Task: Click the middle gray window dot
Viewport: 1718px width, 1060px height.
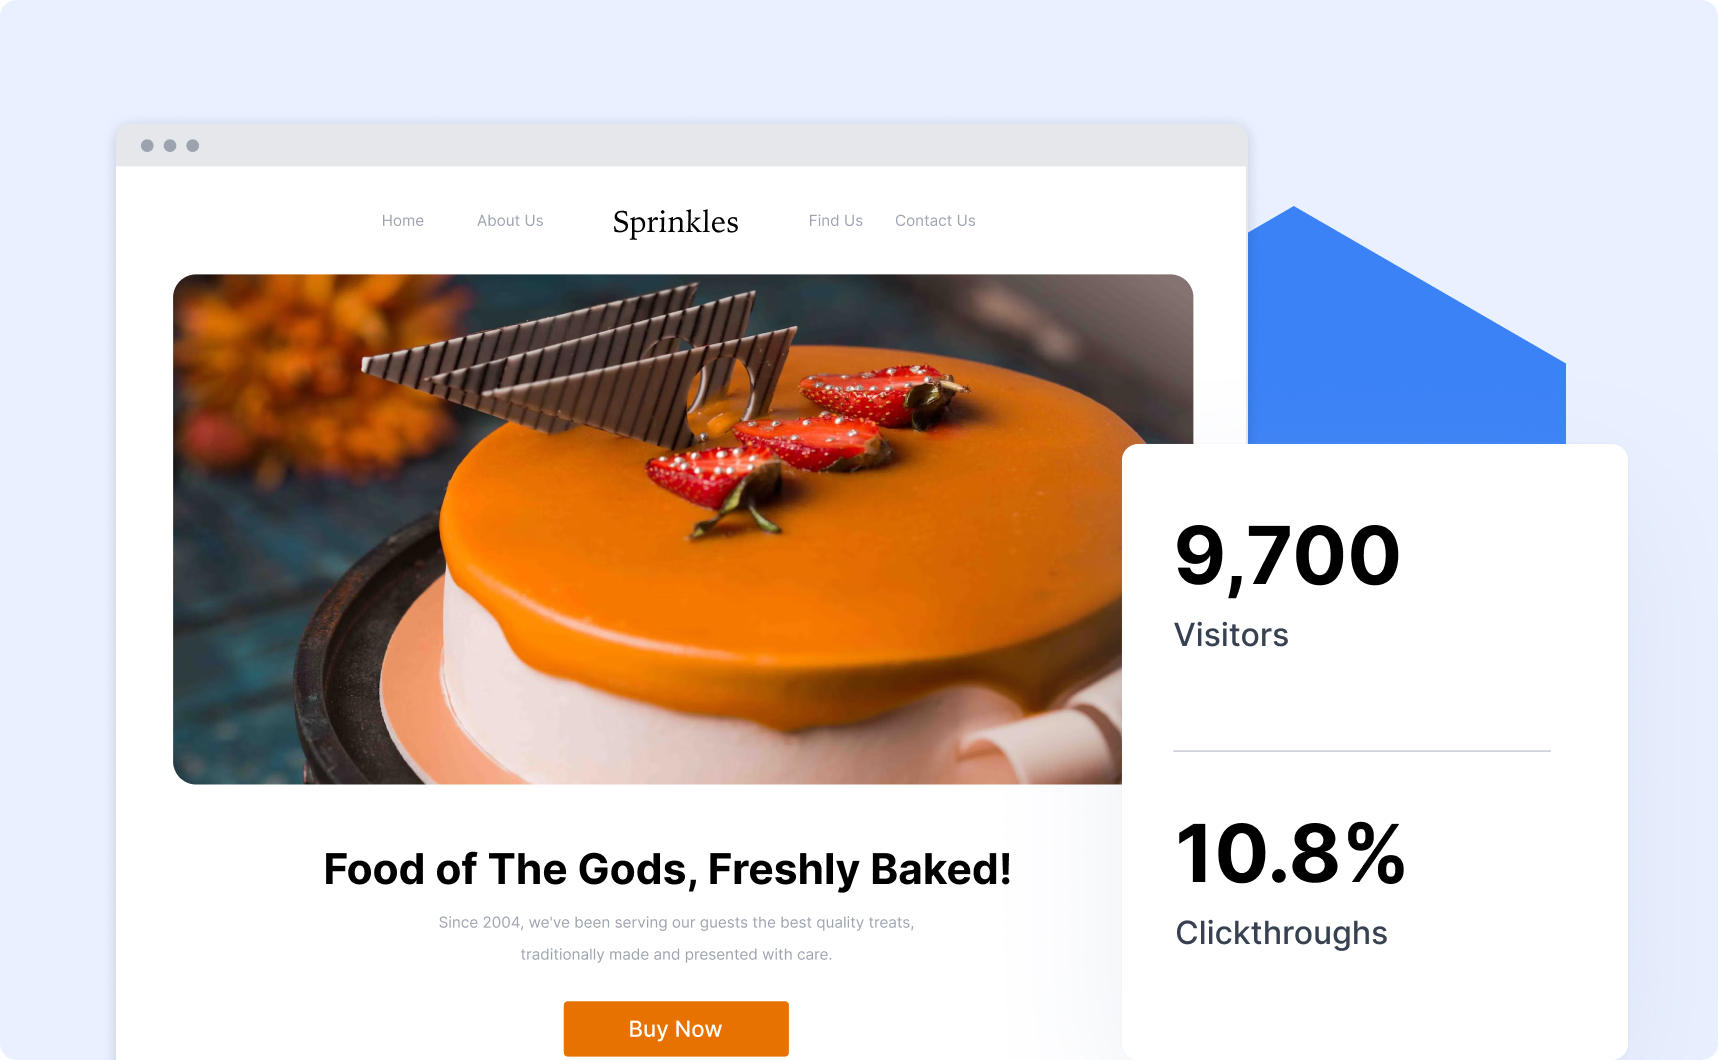Action: pyautogui.click(x=170, y=146)
